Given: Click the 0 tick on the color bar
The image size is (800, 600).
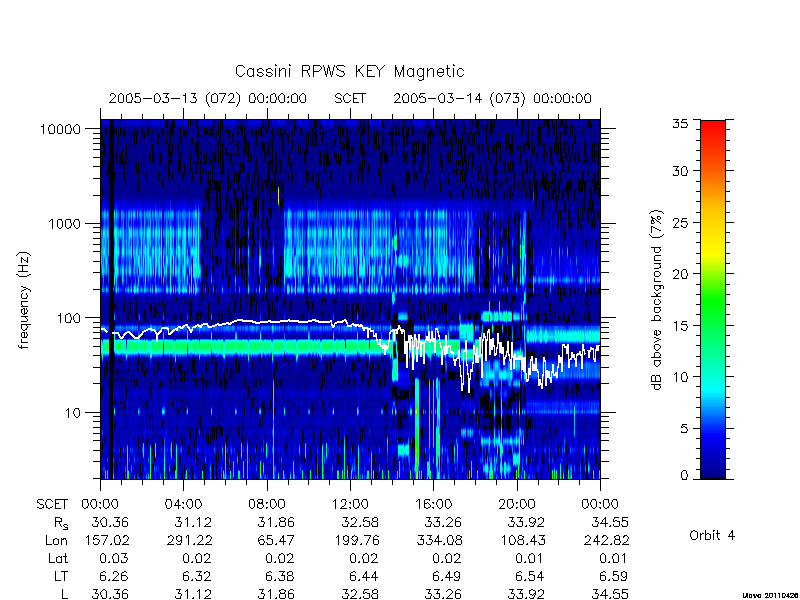Looking at the screenshot, I should [x=684, y=476].
